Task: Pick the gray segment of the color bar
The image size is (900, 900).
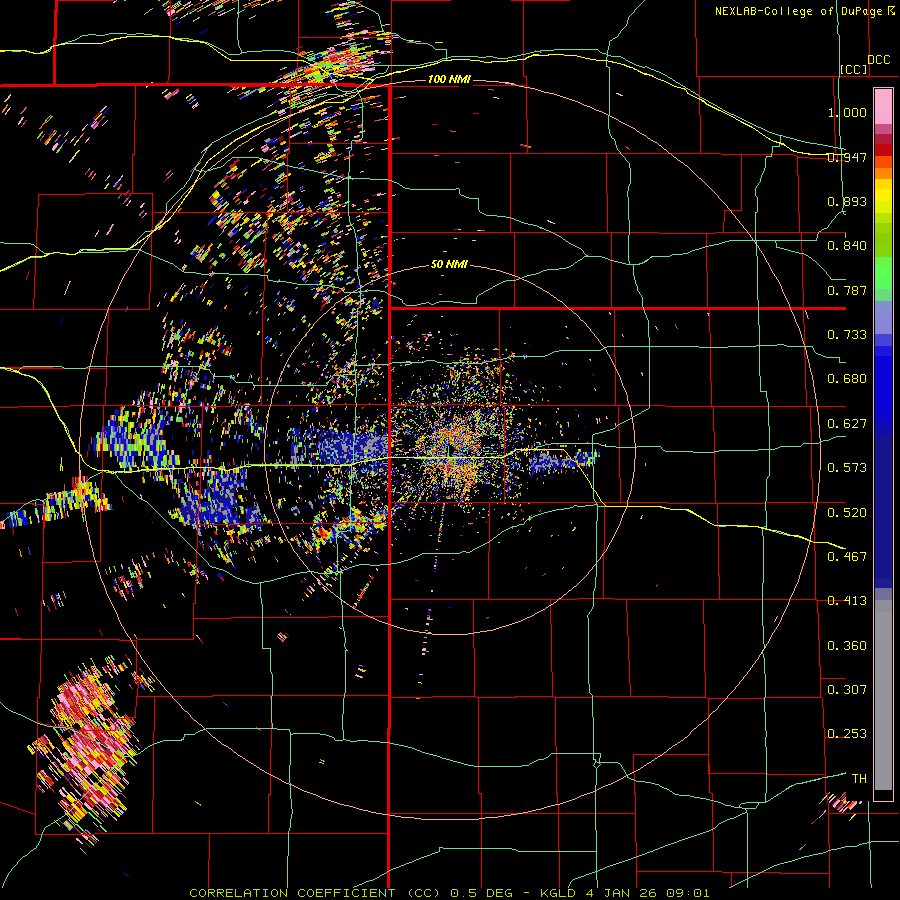Action: click(883, 695)
